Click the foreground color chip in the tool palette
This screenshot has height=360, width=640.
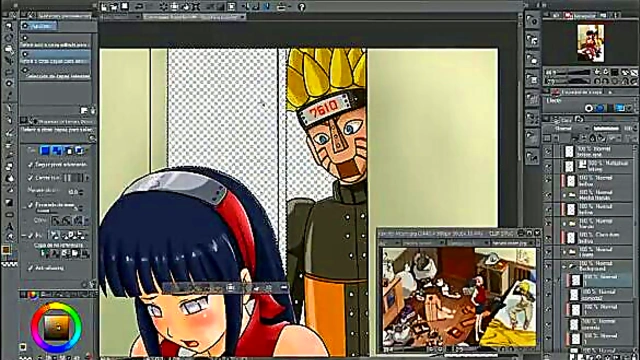6,249
